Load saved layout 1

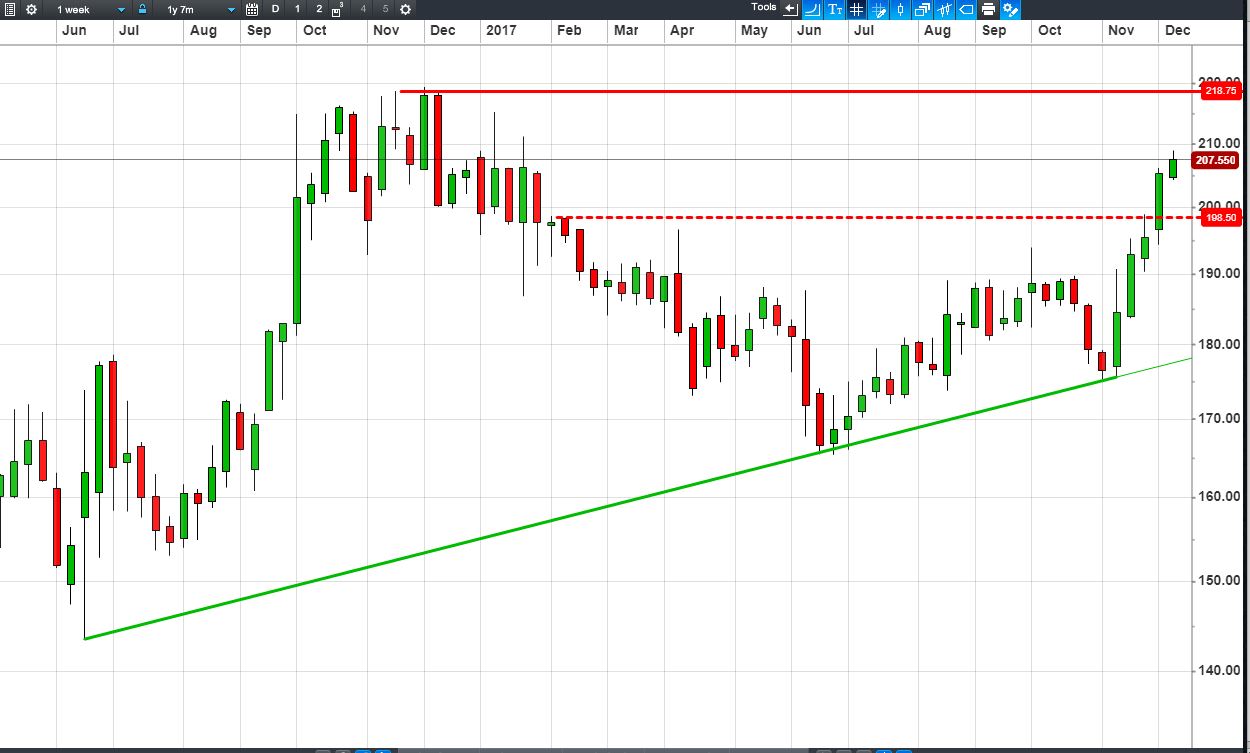[x=297, y=9]
